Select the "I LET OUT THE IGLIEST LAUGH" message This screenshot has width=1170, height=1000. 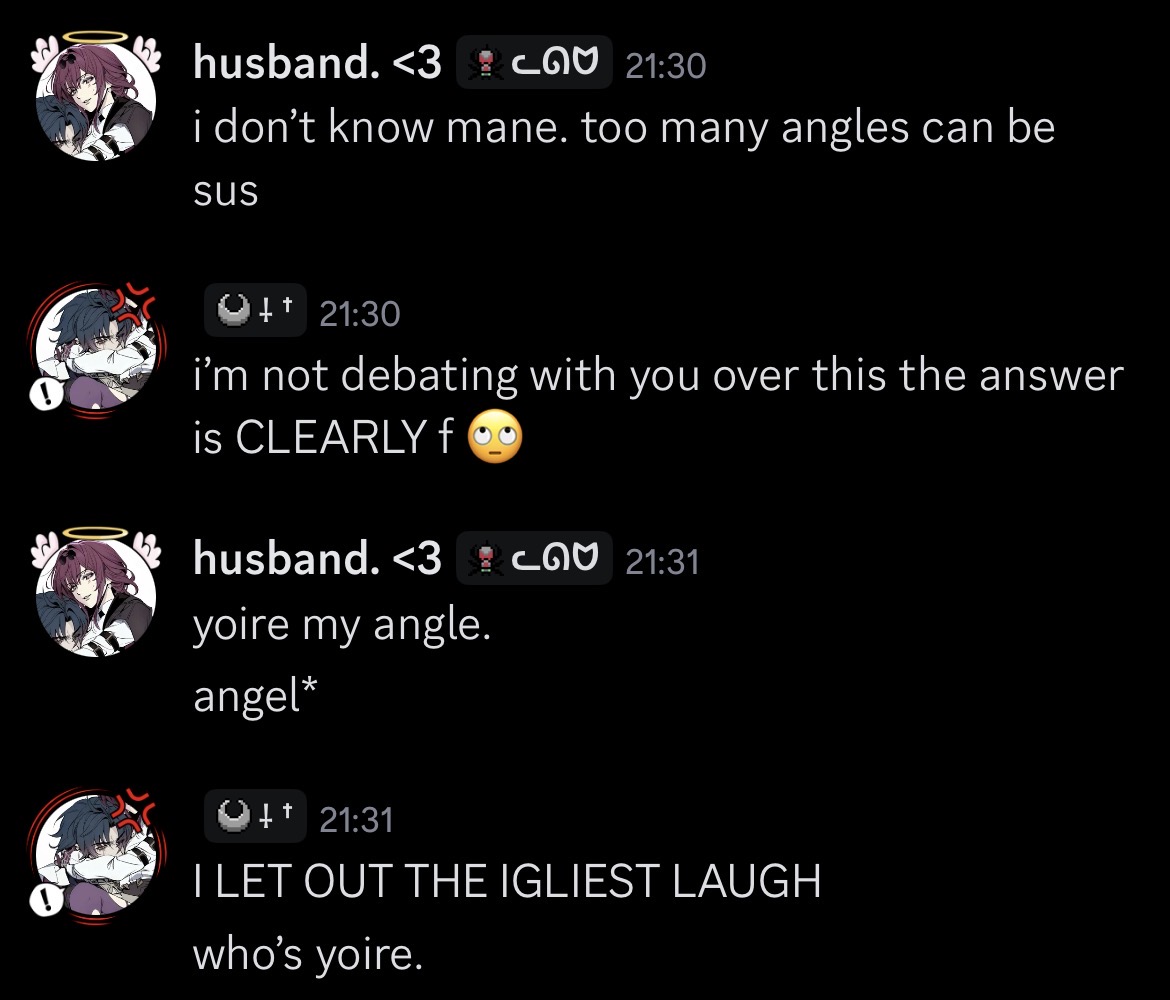click(507, 881)
